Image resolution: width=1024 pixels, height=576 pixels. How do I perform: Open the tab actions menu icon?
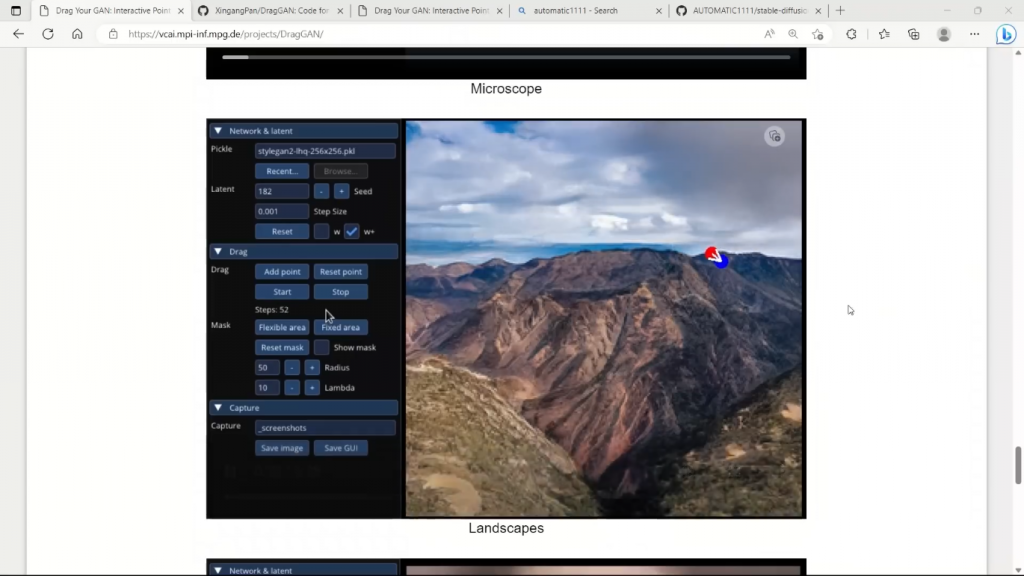16,10
